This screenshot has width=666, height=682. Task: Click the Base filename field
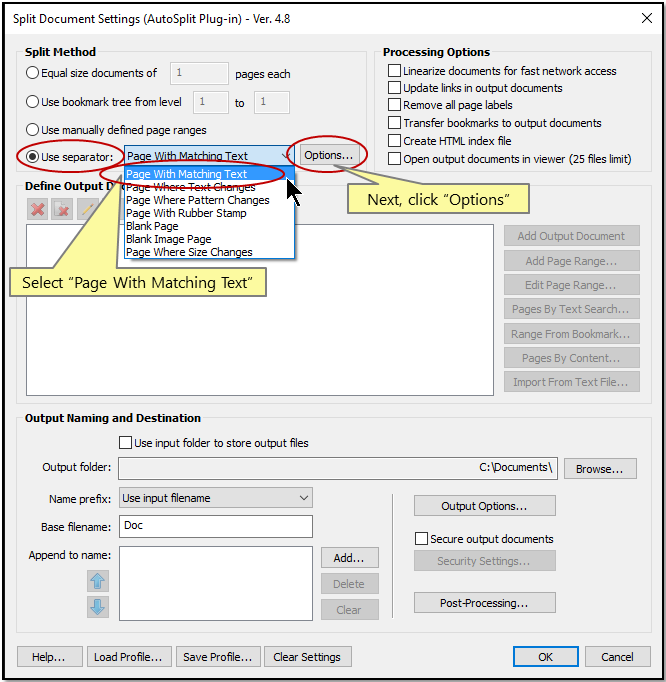tap(216, 526)
